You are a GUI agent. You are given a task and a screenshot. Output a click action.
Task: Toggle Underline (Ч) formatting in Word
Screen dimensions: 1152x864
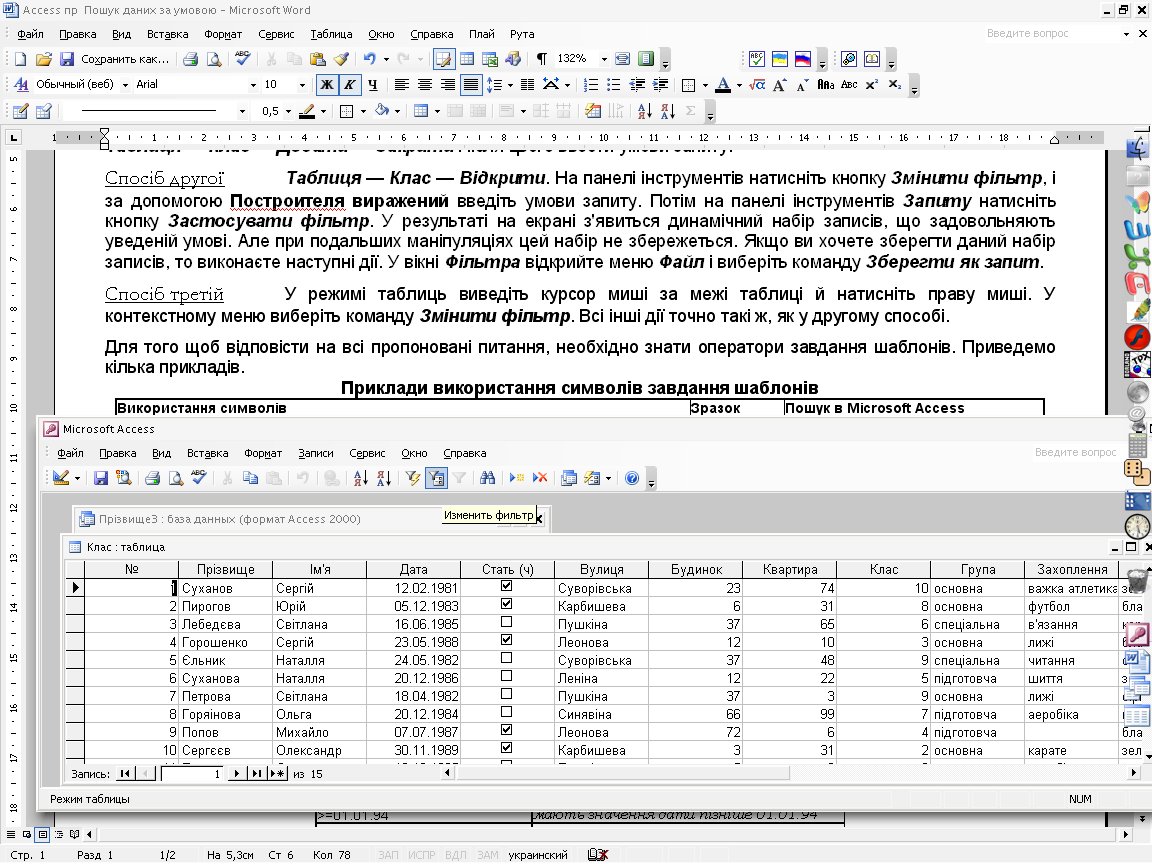pyautogui.click(x=372, y=85)
